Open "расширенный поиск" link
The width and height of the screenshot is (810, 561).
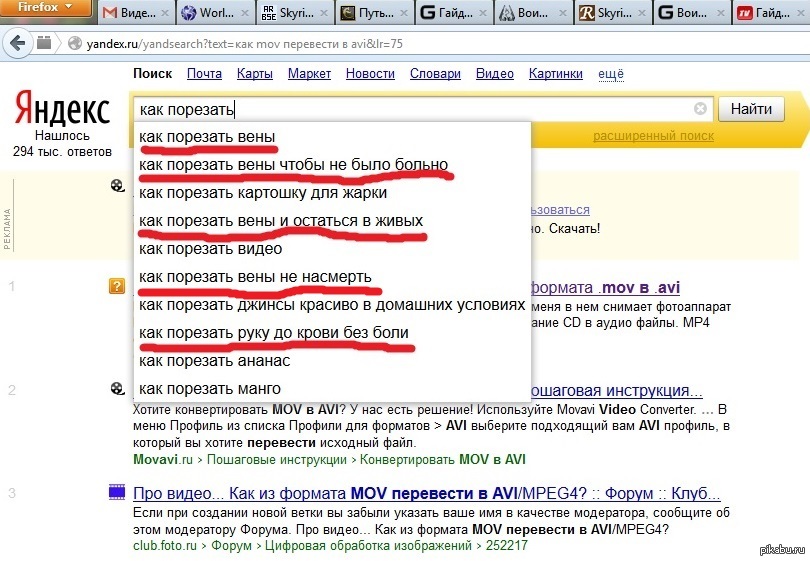pyautogui.click(x=653, y=136)
